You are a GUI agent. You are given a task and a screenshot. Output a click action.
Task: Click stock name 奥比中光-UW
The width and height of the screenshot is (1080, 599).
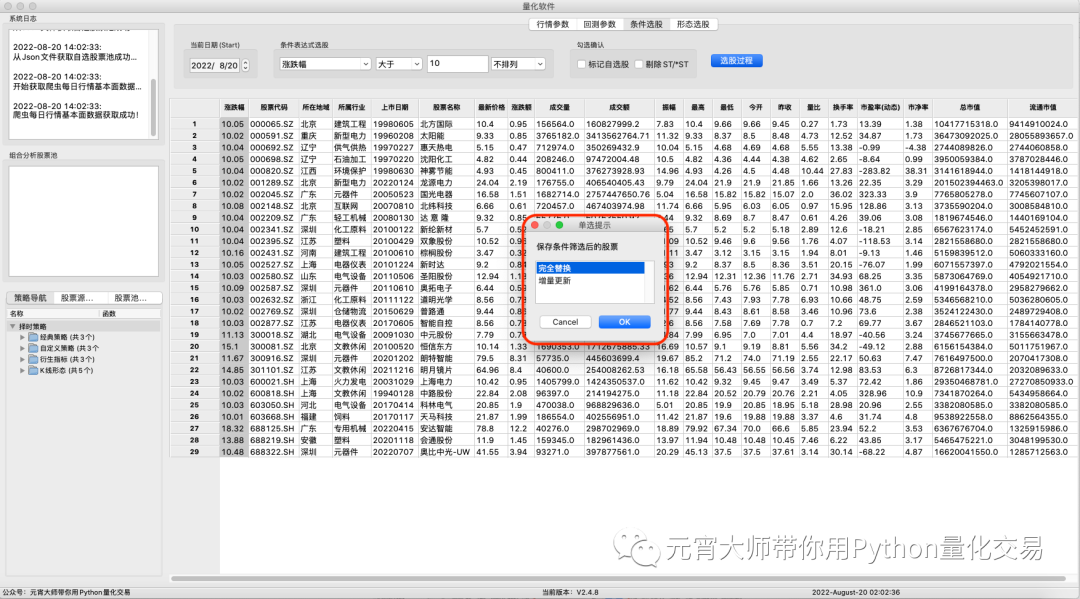click(445, 452)
